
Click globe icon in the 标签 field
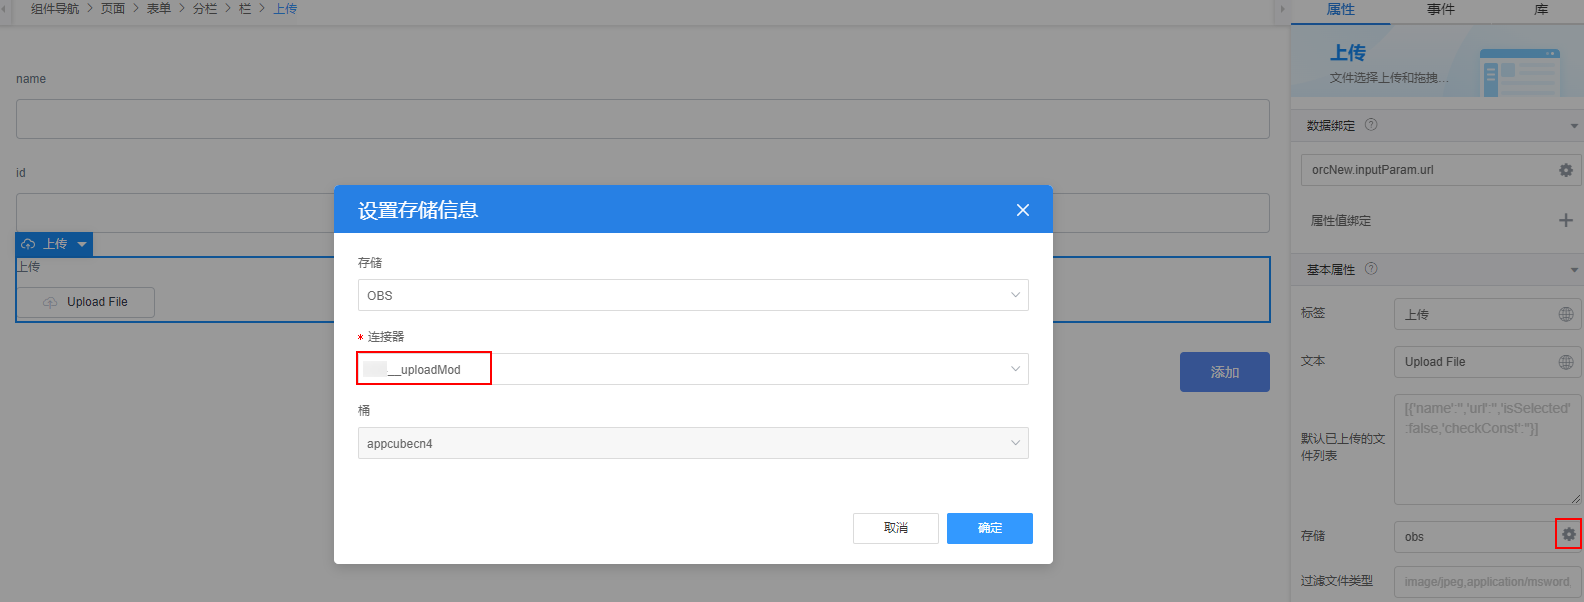pos(1566,314)
